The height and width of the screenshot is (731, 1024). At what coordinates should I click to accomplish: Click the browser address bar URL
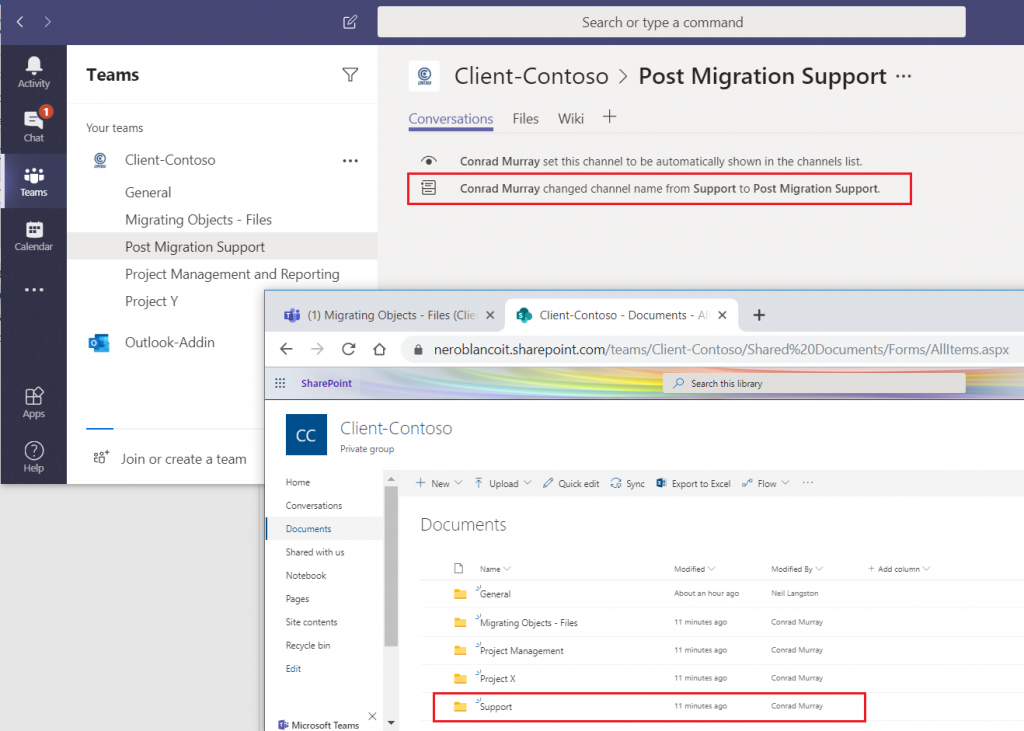coord(721,349)
